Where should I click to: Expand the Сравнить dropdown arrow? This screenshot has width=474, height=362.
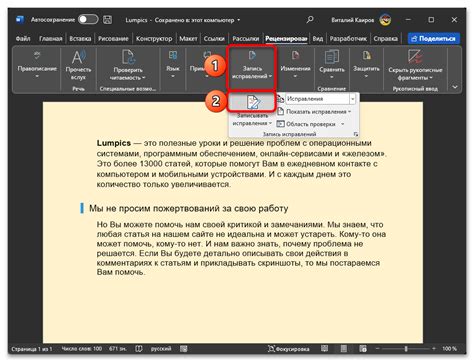[x=331, y=77]
